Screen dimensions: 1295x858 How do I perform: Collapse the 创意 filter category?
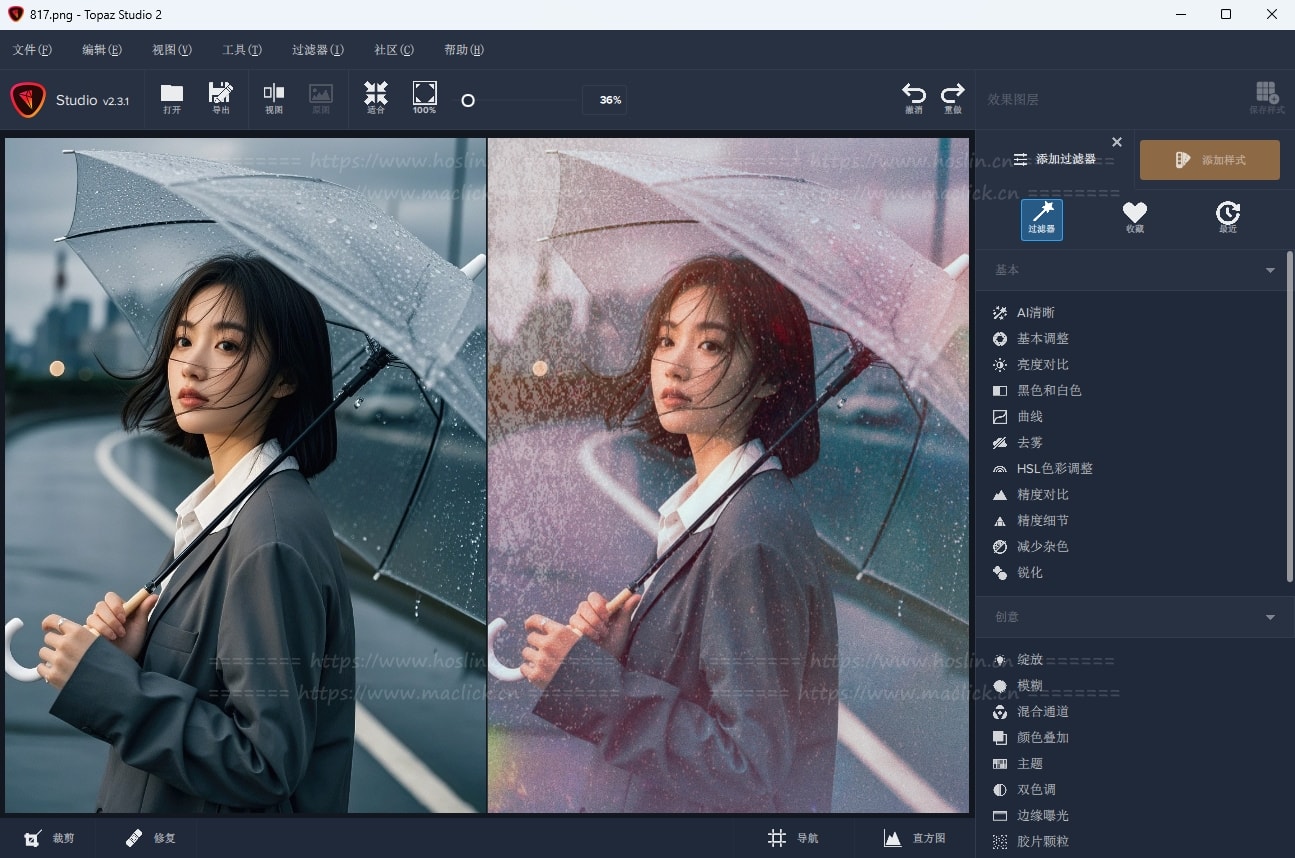pyautogui.click(x=1270, y=617)
